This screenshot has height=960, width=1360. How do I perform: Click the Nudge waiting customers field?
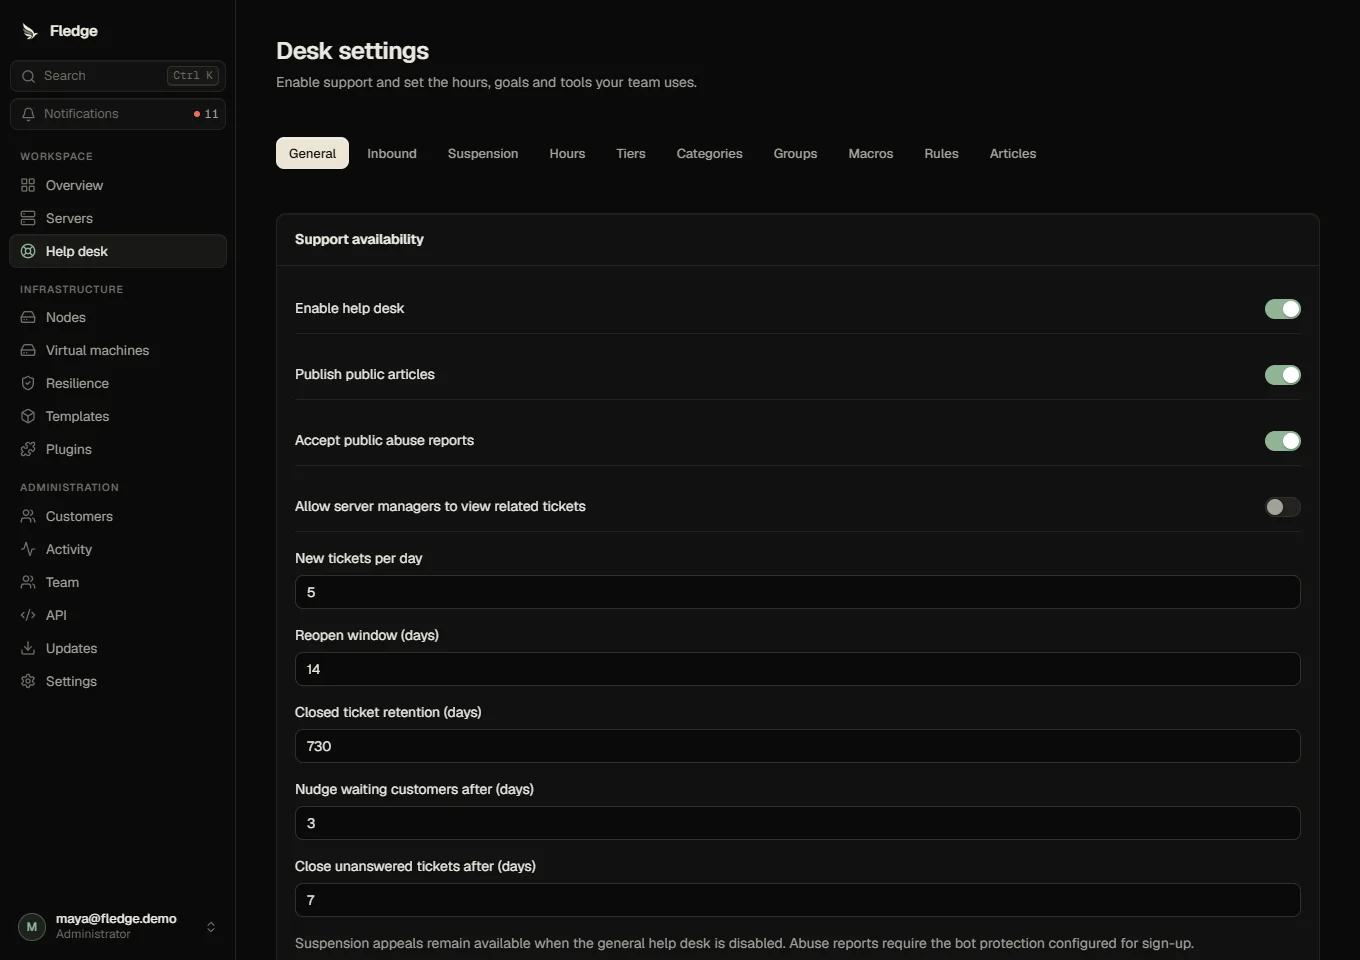(x=798, y=823)
